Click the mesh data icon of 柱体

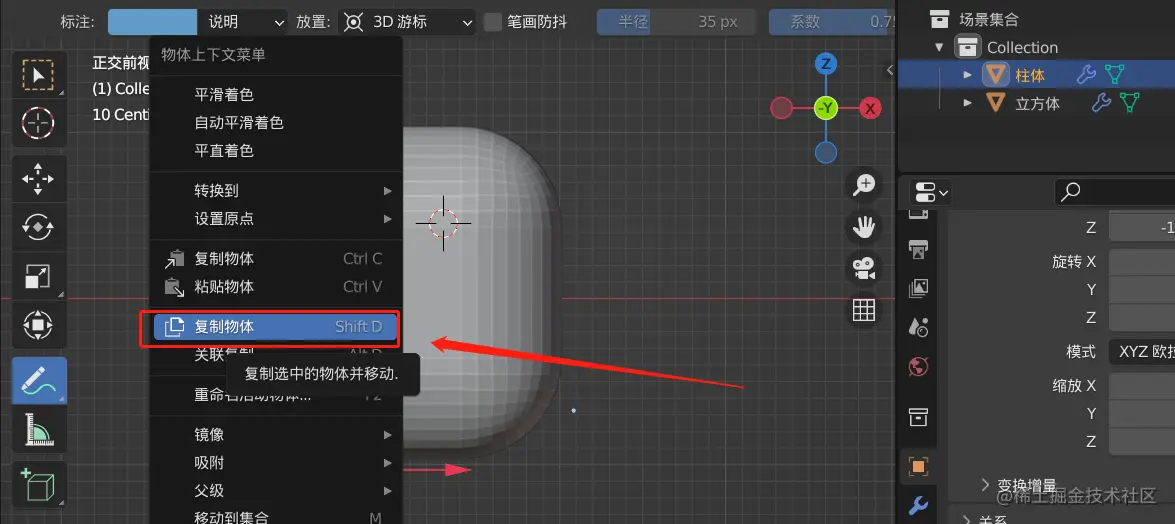point(1115,74)
